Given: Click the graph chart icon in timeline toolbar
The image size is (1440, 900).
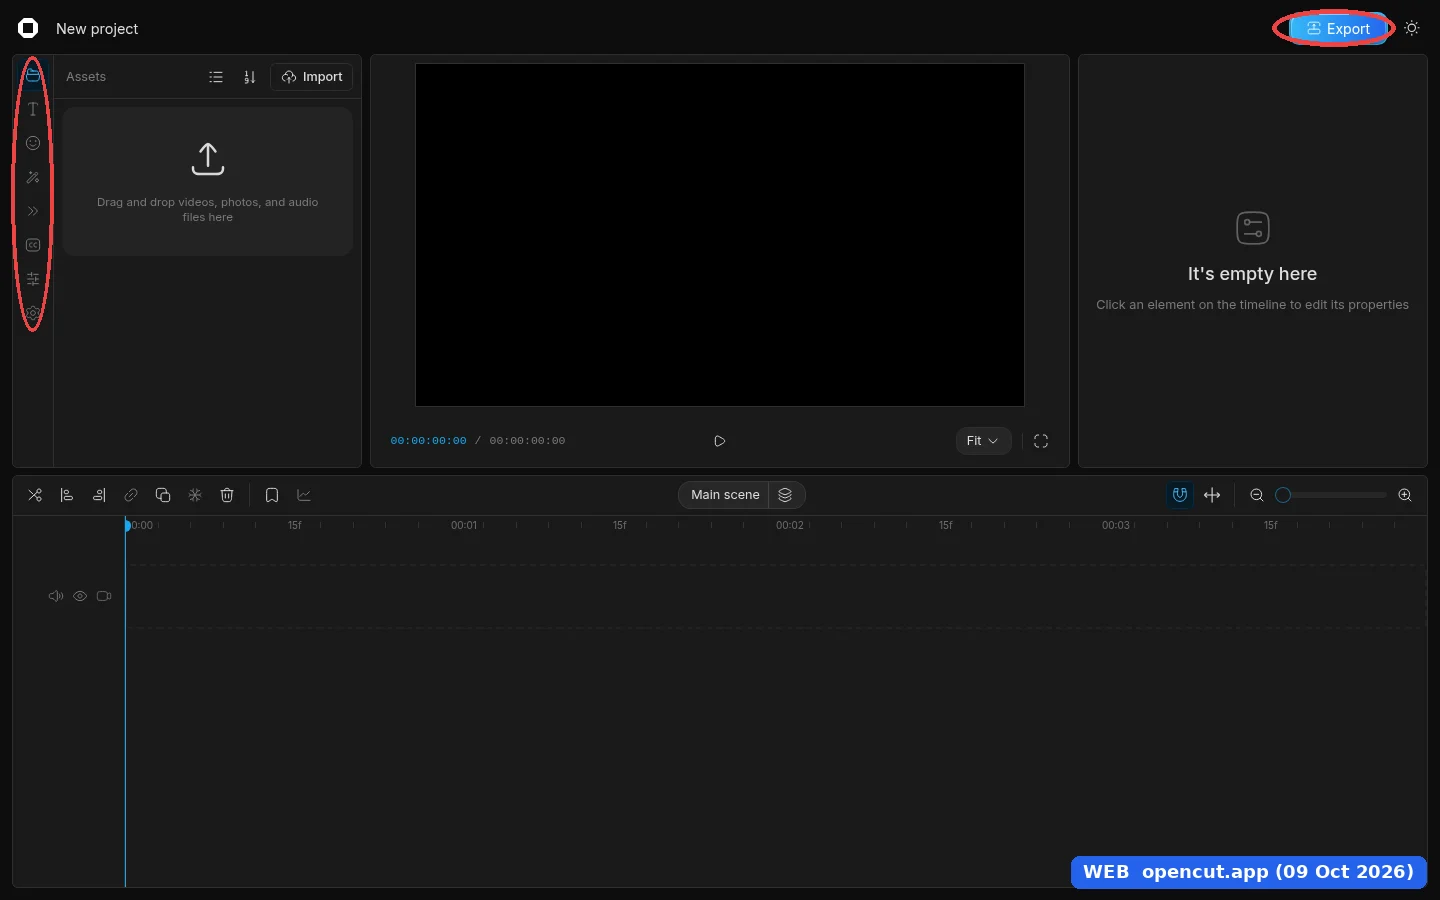Looking at the screenshot, I should pos(304,495).
